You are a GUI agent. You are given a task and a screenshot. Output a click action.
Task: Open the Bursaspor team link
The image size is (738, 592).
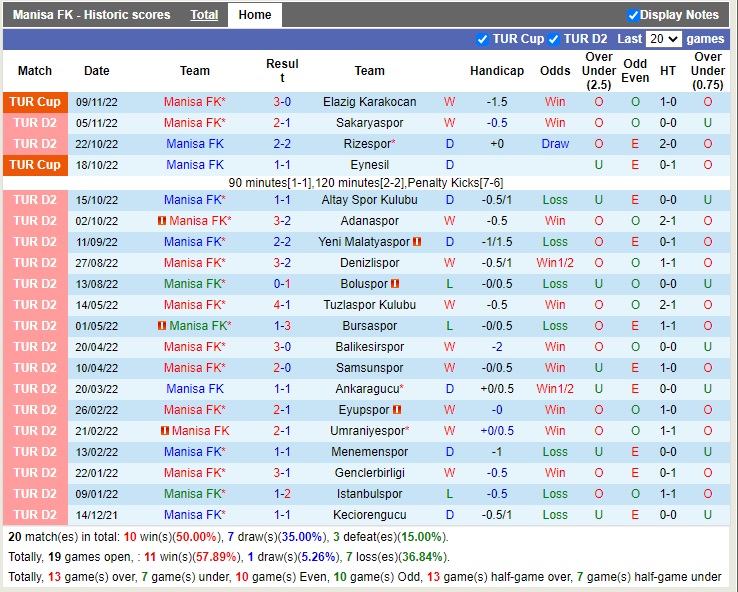(369, 326)
